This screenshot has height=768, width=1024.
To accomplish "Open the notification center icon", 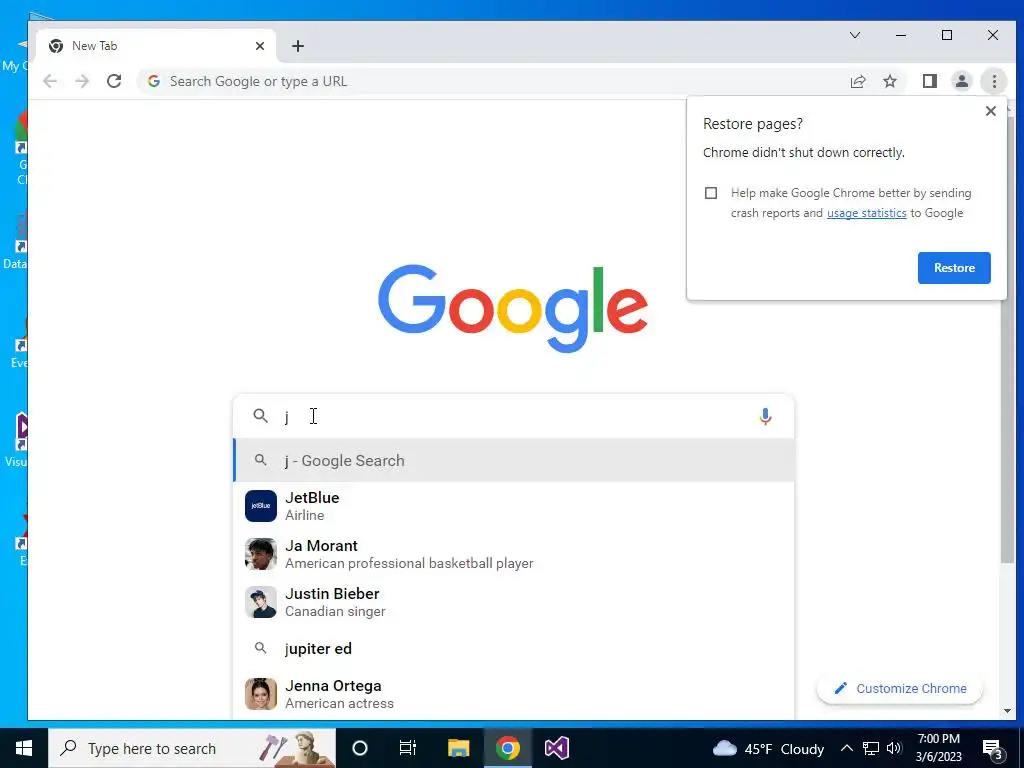I will tap(993, 748).
